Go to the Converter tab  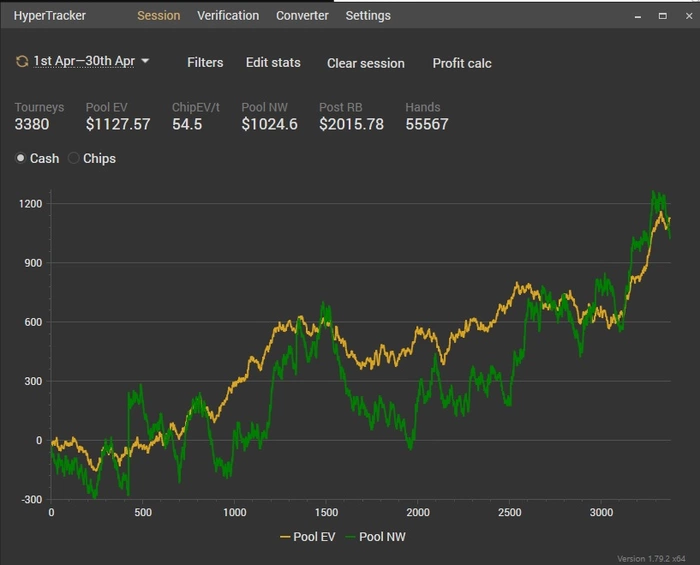click(x=302, y=16)
